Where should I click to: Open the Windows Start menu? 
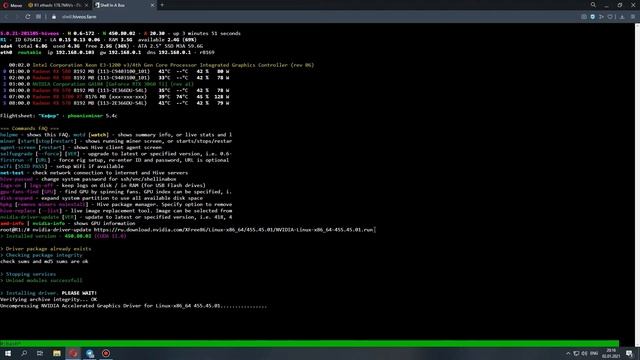pyautogui.click(x=8, y=353)
